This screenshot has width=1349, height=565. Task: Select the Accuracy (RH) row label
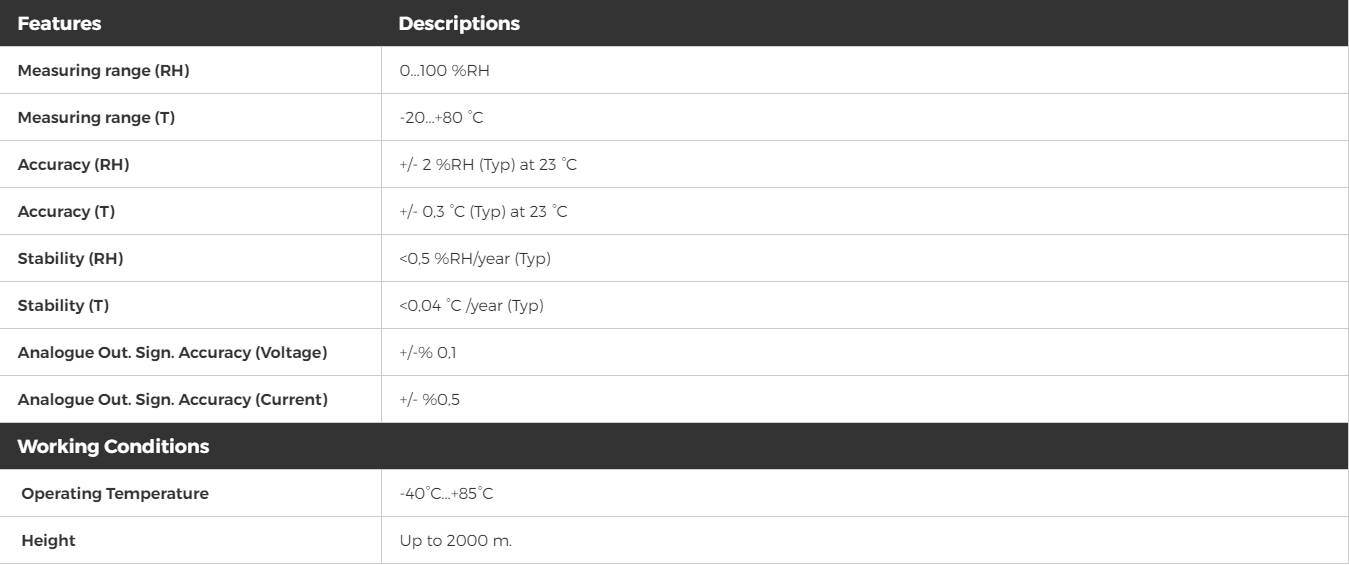(73, 165)
